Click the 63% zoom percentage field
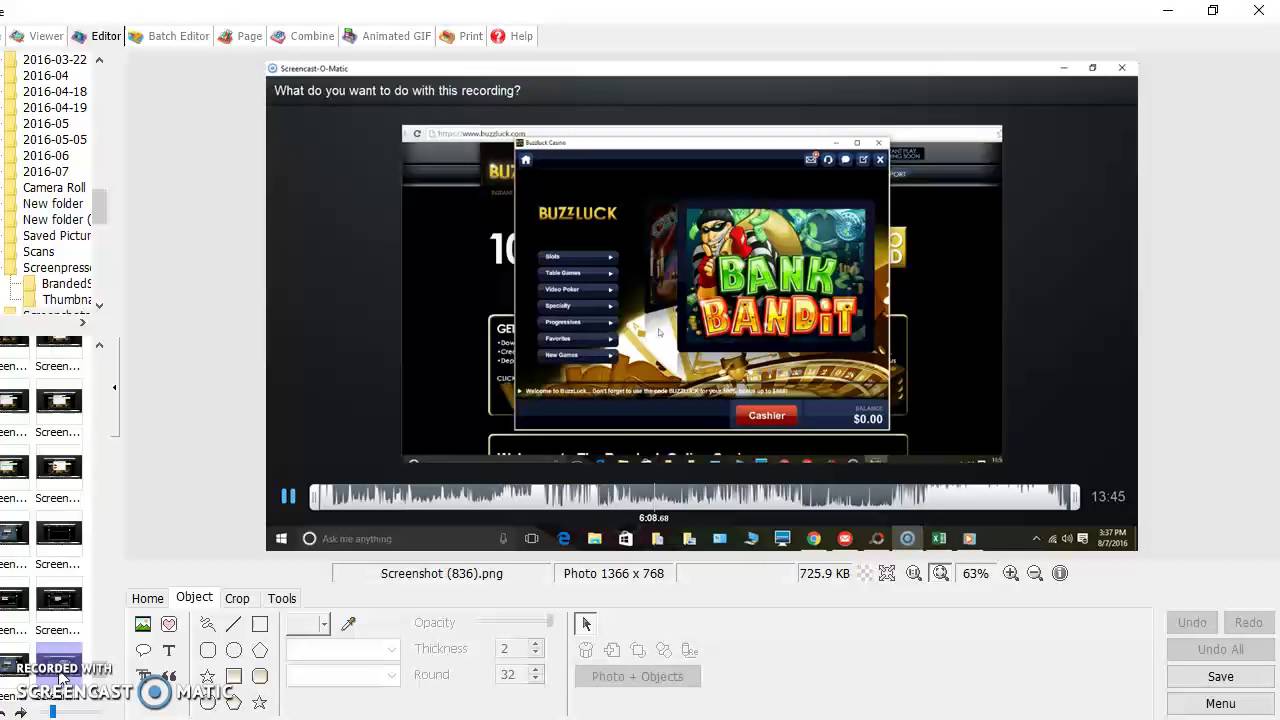Screen dimensions: 1280x720 point(975,573)
